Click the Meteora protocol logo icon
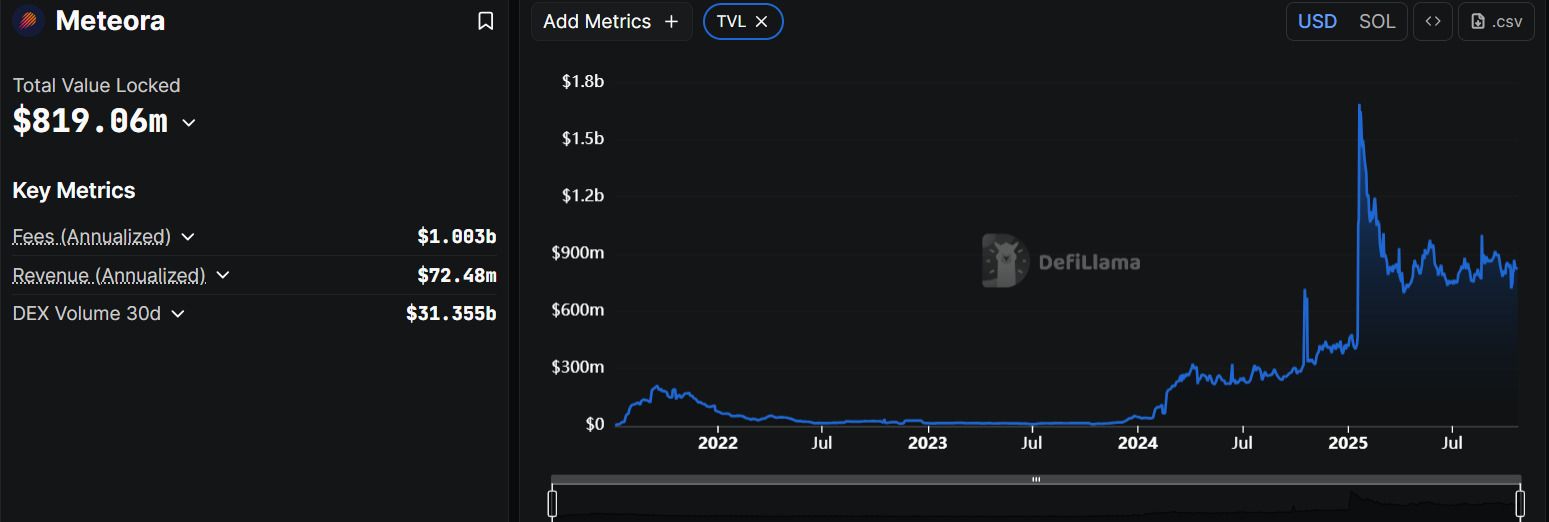Image resolution: width=1549 pixels, height=522 pixels. coord(28,21)
